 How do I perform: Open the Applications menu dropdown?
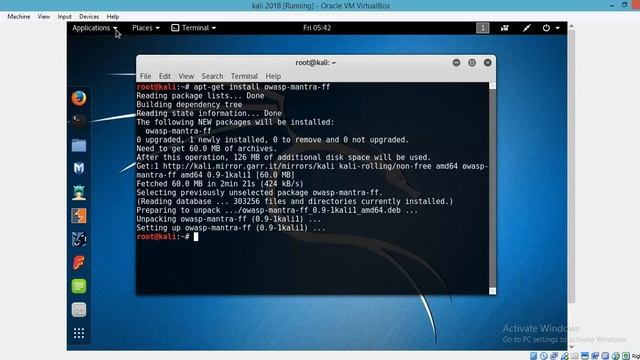[x=95, y=28]
